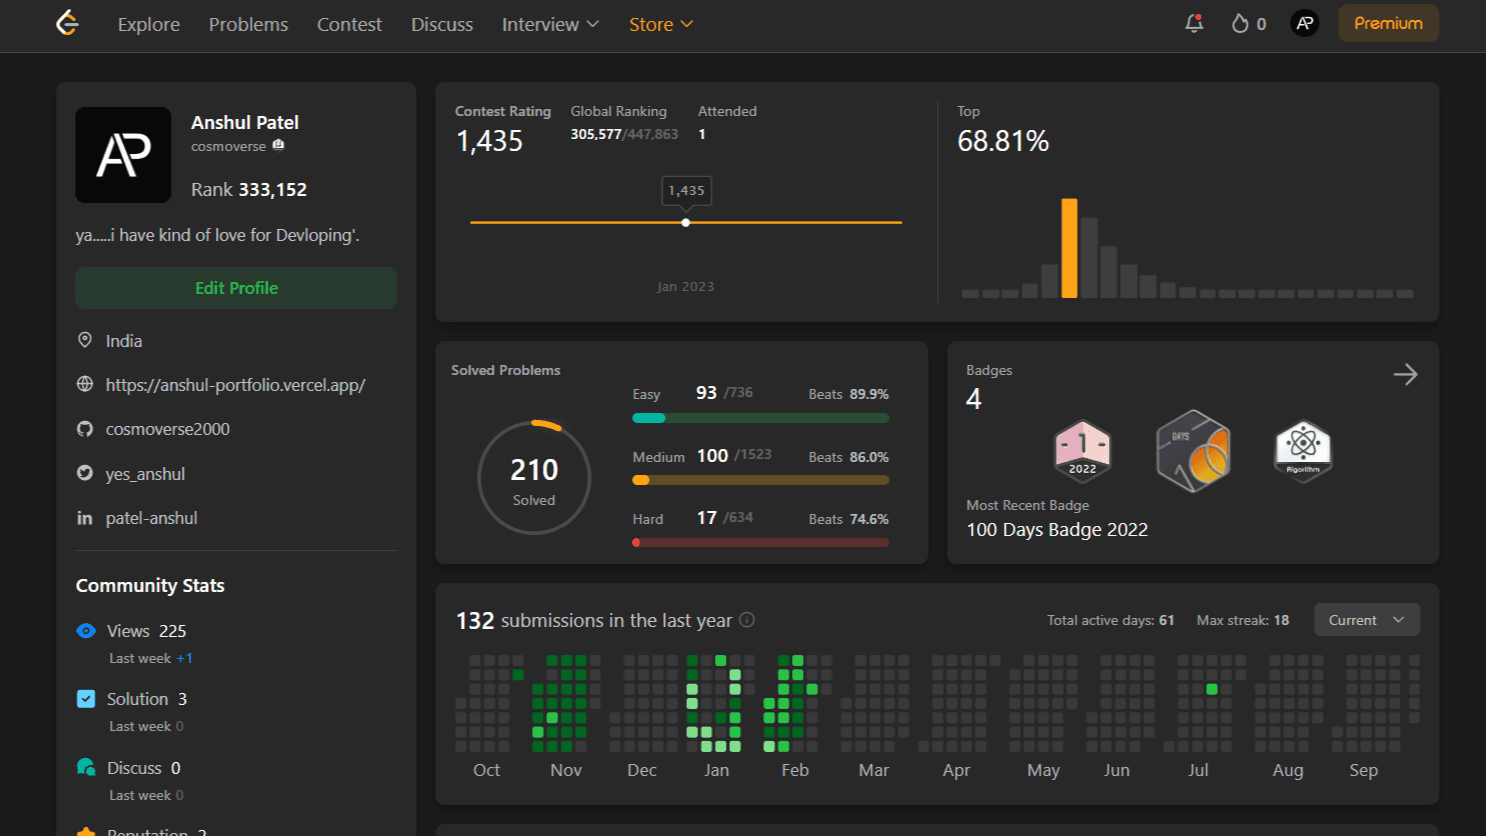
Task: Click the Easy problems progress bar
Action: click(x=761, y=418)
